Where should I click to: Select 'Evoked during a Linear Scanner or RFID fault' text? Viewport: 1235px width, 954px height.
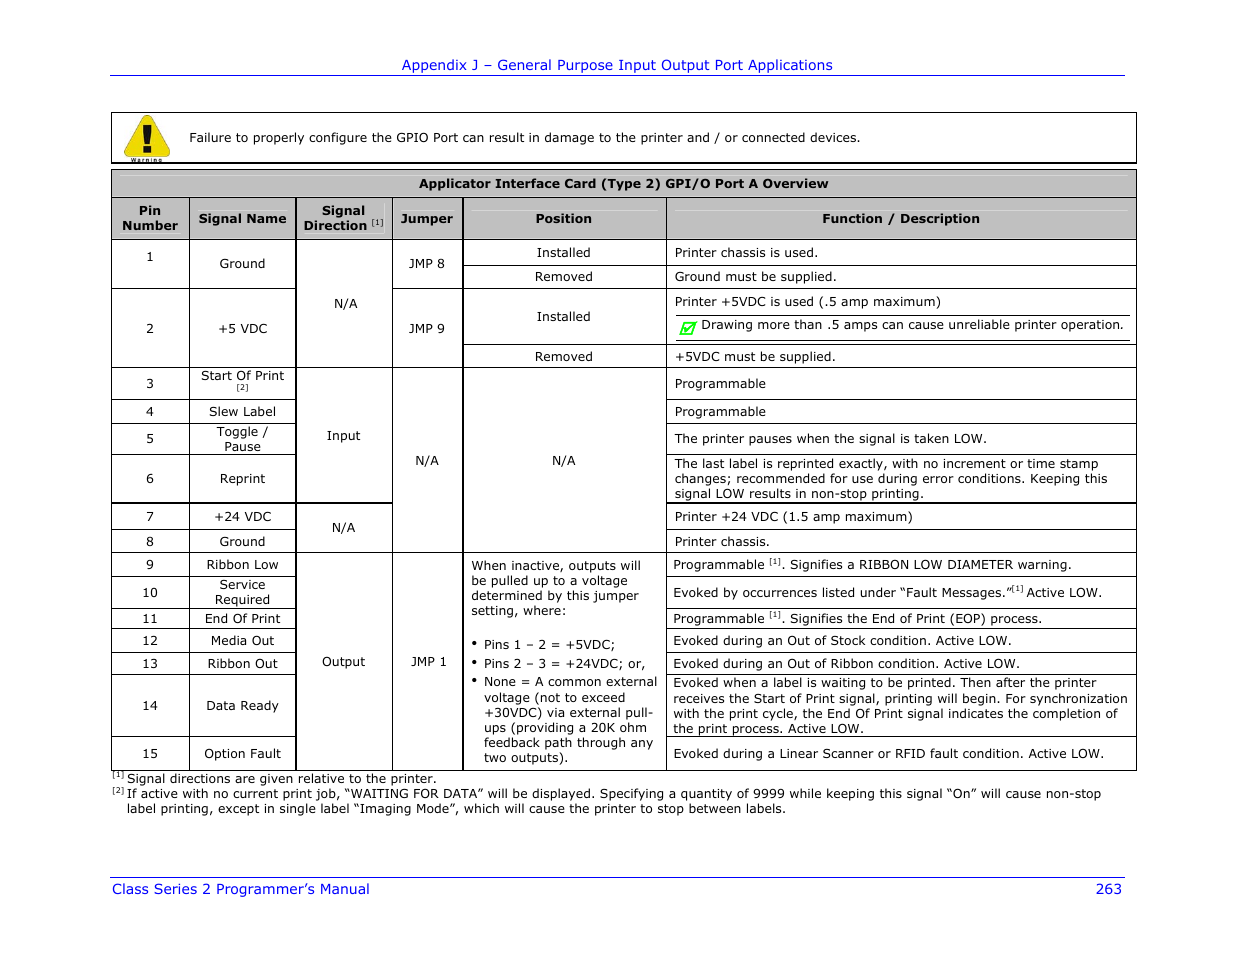pos(889,754)
